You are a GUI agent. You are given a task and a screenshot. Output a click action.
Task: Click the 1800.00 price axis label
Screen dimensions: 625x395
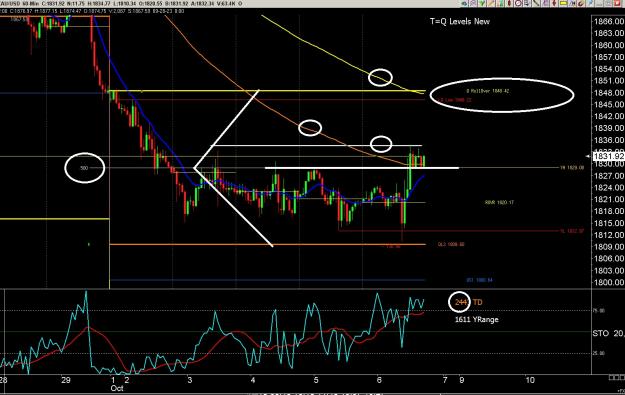[609, 282]
